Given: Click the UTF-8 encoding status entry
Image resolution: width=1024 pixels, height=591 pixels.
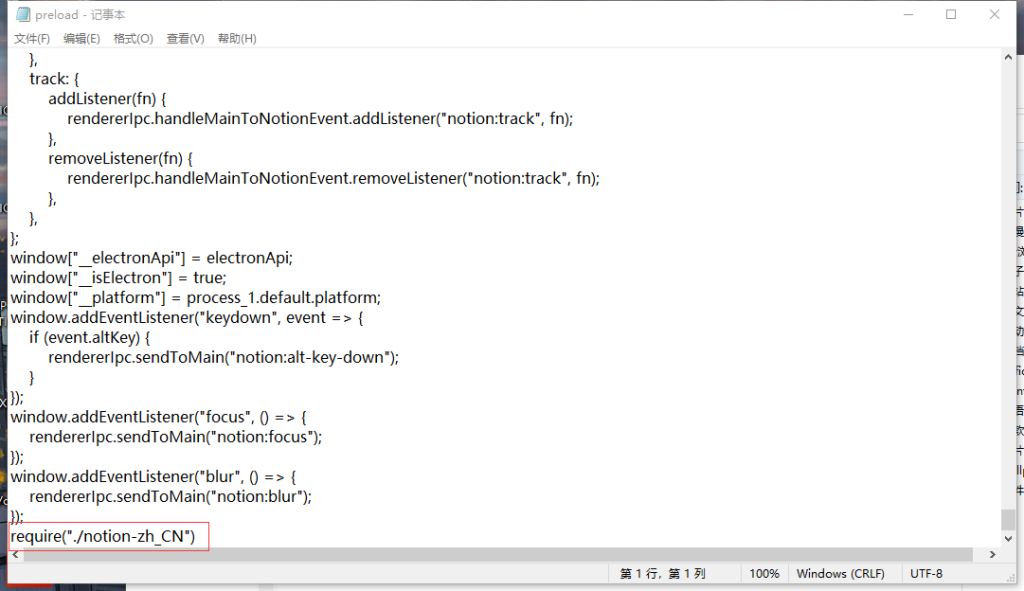Looking at the screenshot, I should 926,573.
